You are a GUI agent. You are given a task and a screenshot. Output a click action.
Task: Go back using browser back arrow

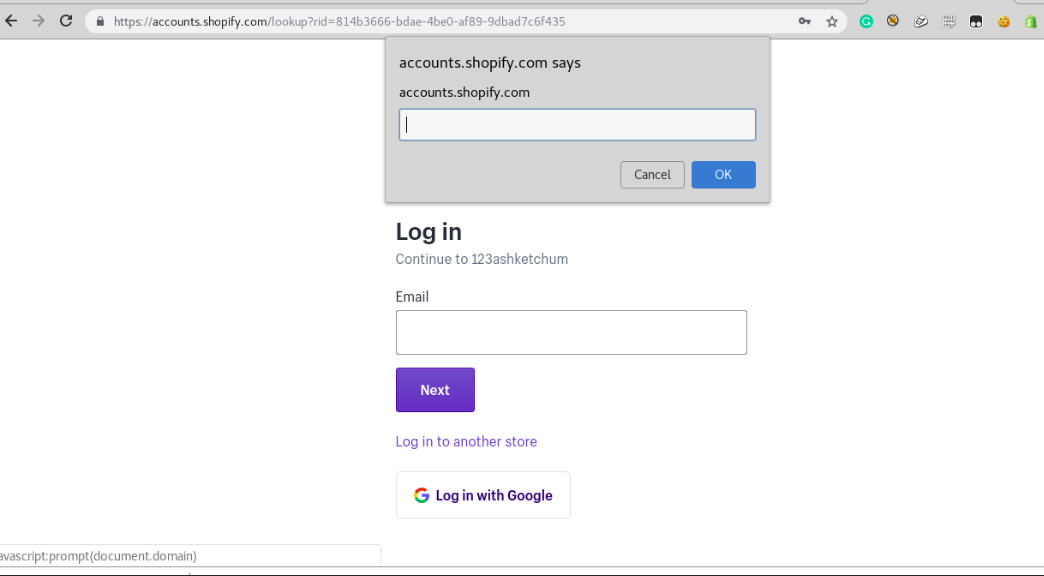coord(11,21)
